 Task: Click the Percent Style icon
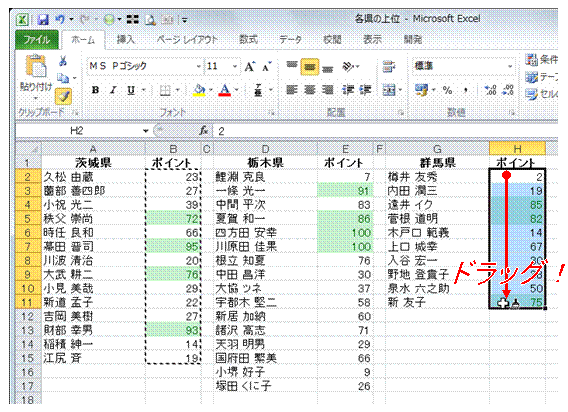[x=448, y=90]
